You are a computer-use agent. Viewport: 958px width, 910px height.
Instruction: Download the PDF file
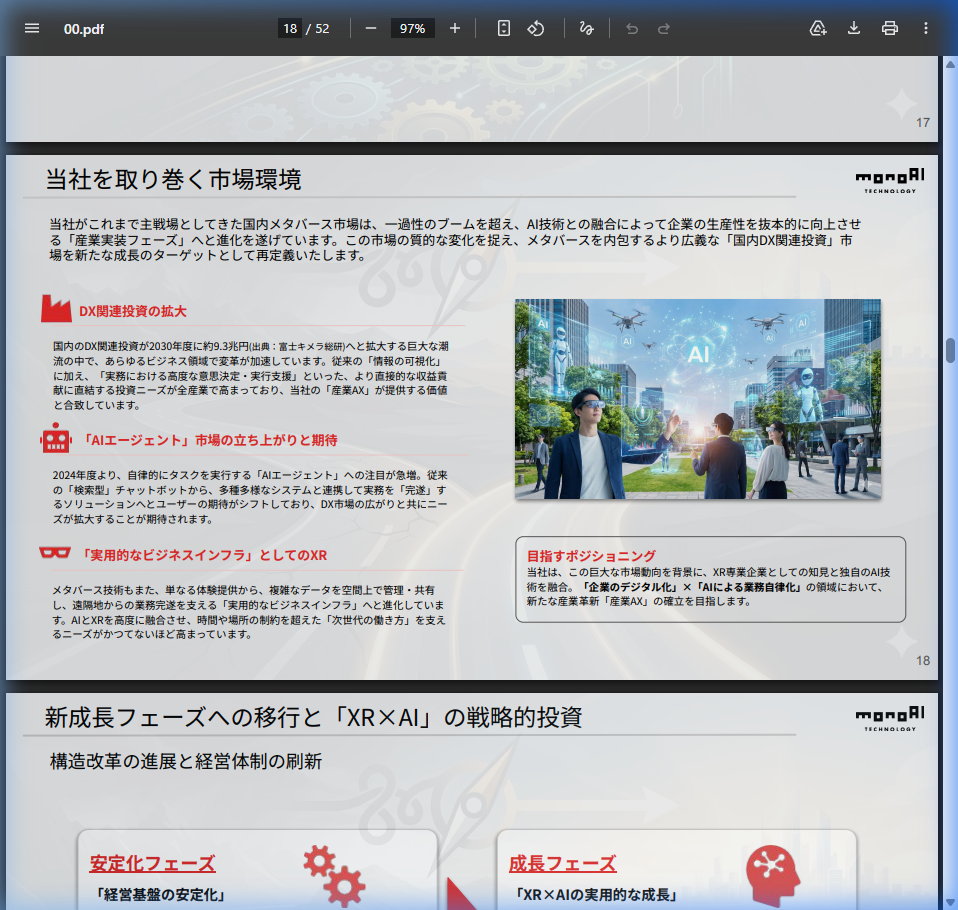(x=853, y=28)
